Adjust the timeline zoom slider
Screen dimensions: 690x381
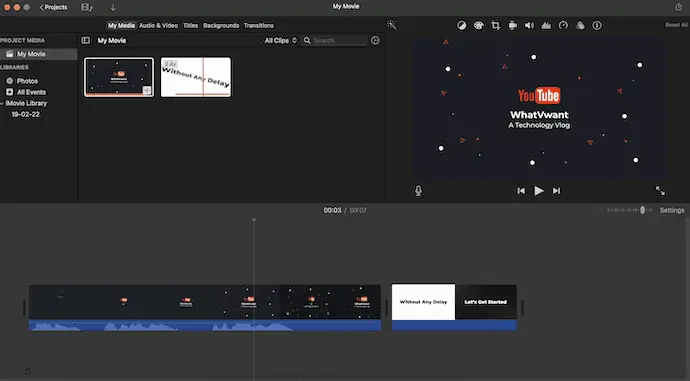point(642,210)
